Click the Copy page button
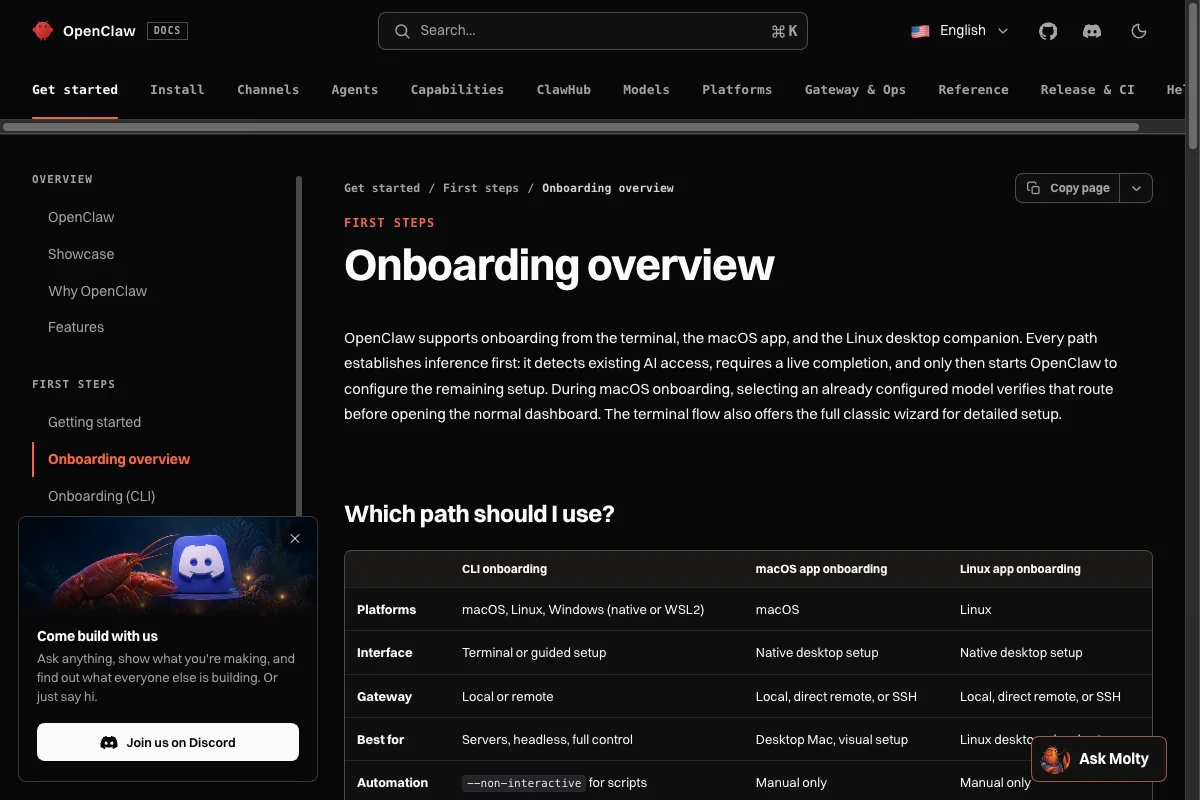This screenshot has width=1200, height=800. point(1068,188)
